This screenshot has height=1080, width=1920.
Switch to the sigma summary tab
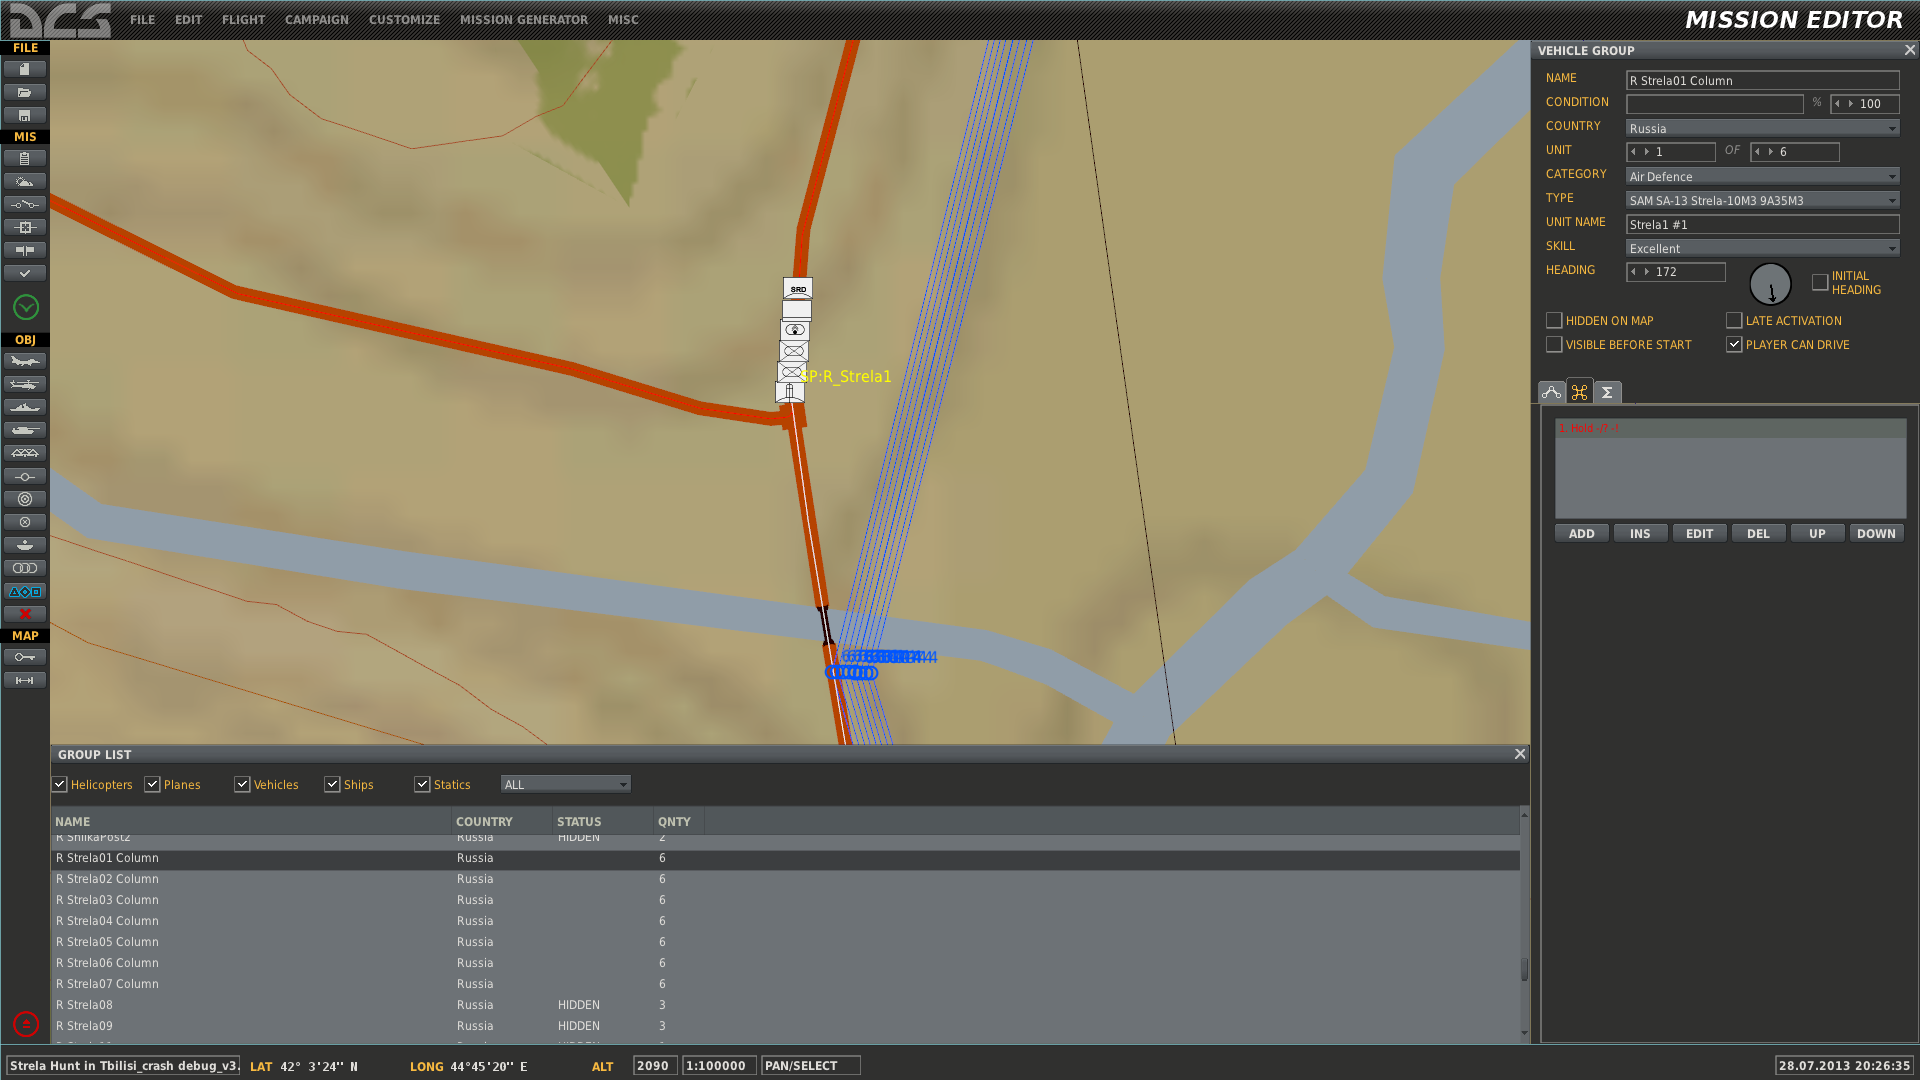point(1607,392)
